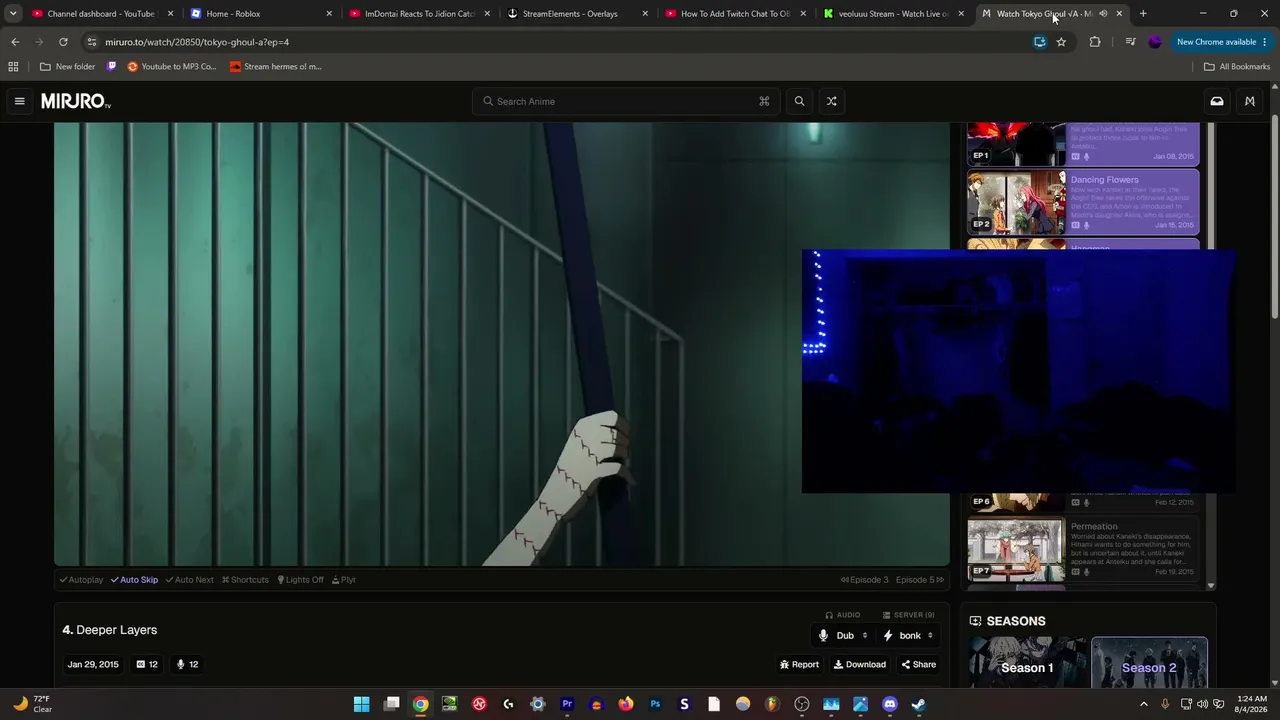The image size is (1280, 720).
Task: Go to next Episode 5
Action: click(920, 580)
